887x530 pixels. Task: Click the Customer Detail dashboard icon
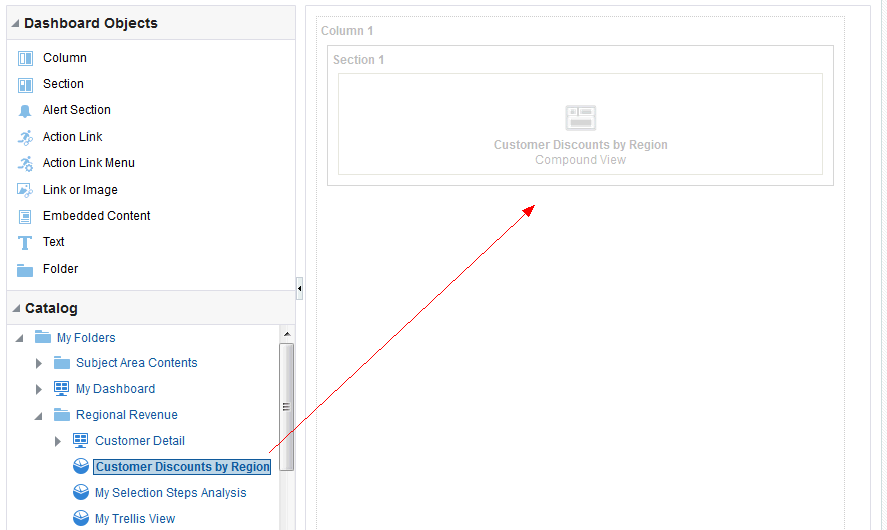(x=81, y=441)
